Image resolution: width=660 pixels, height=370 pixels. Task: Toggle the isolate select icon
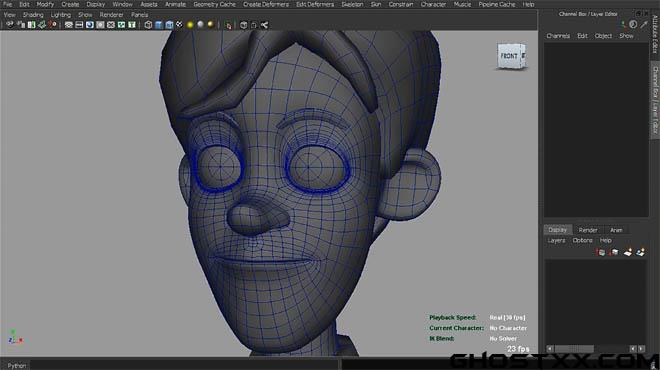(x=229, y=26)
